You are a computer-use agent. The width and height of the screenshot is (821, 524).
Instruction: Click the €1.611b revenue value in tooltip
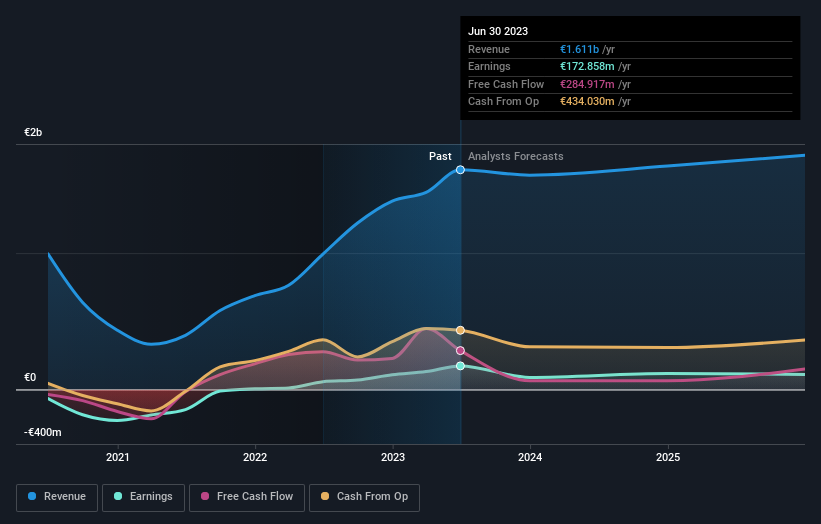(579, 49)
